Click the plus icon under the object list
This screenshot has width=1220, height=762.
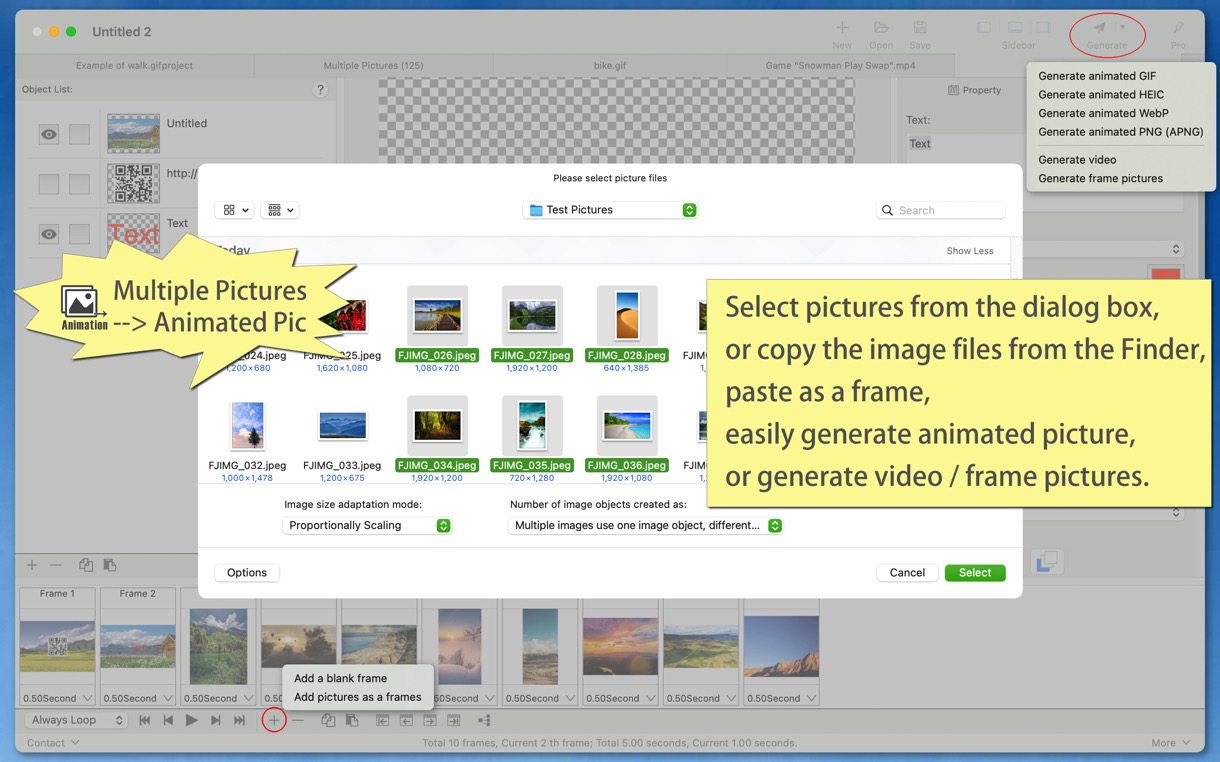[32, 565]
